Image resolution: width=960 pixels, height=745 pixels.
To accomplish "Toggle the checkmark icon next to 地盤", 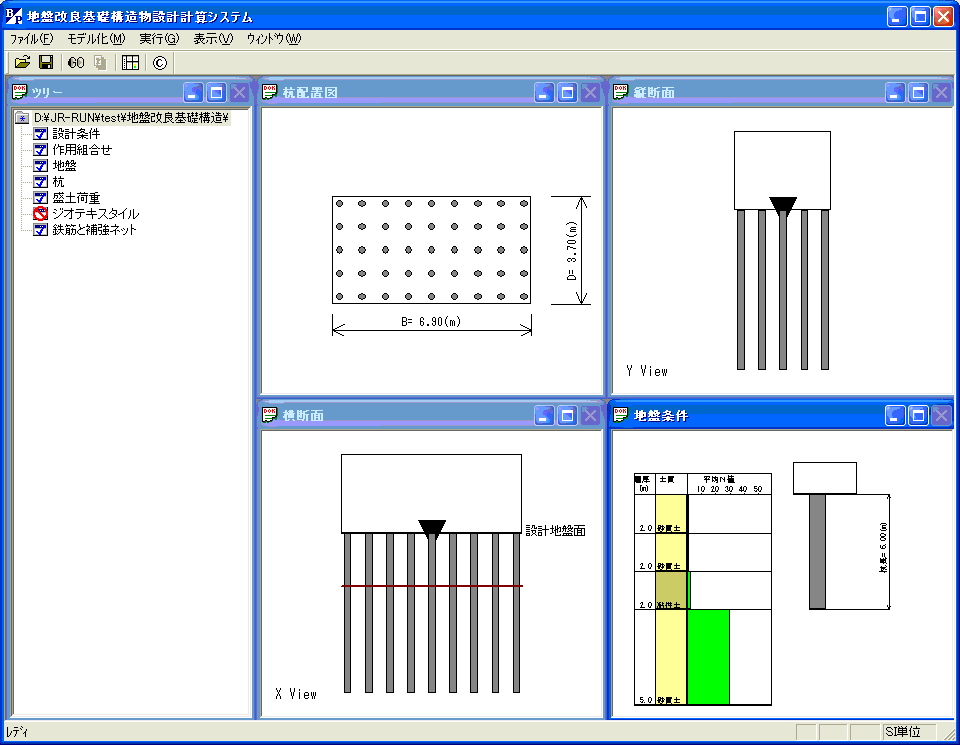I will (x=41, y=166).
